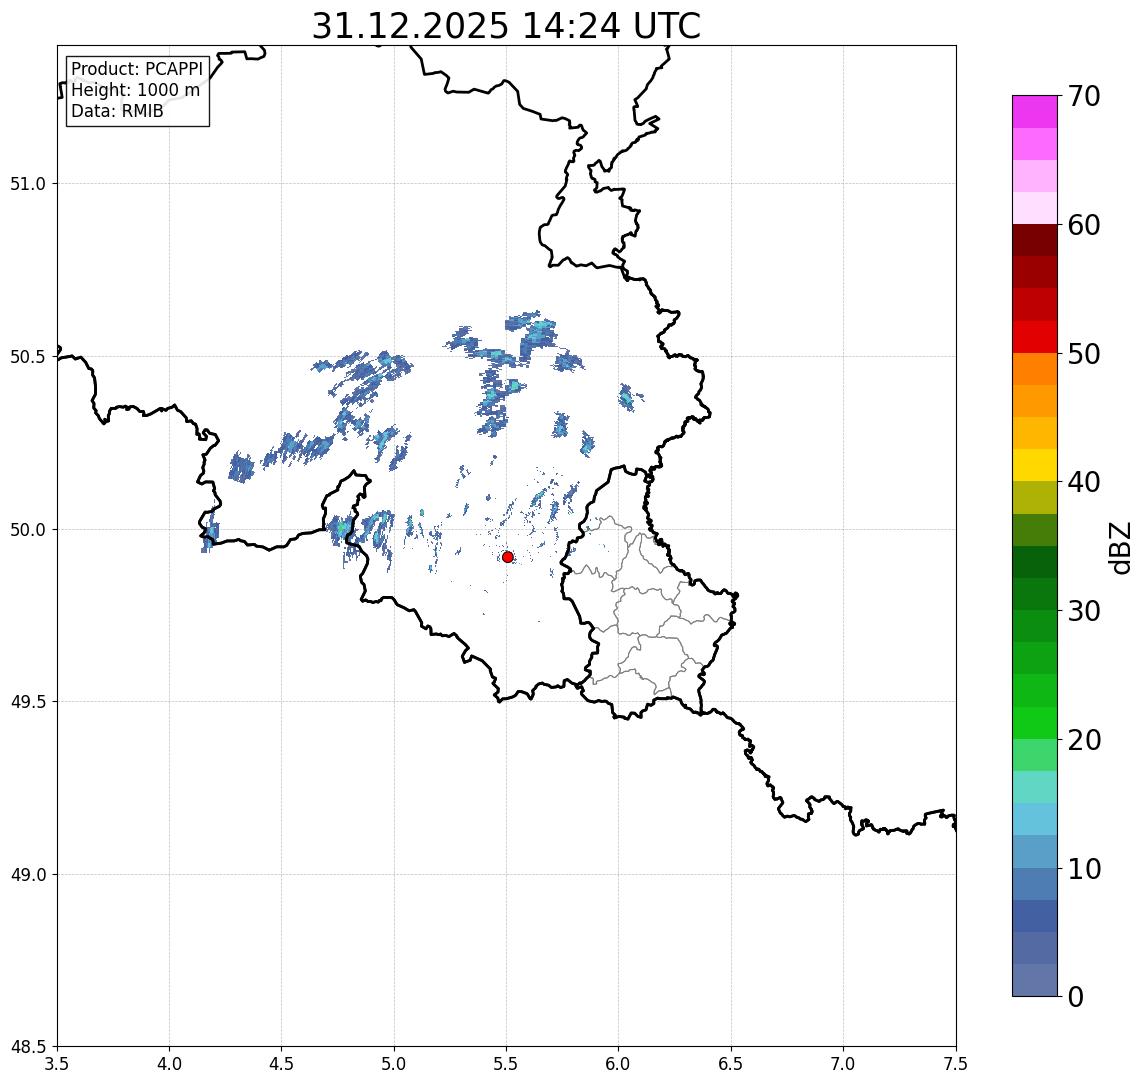This screenshot has height=1084, width=1145.
Task: Click the "Product: PCAPPI" legend line
Action: click(137, 69)
